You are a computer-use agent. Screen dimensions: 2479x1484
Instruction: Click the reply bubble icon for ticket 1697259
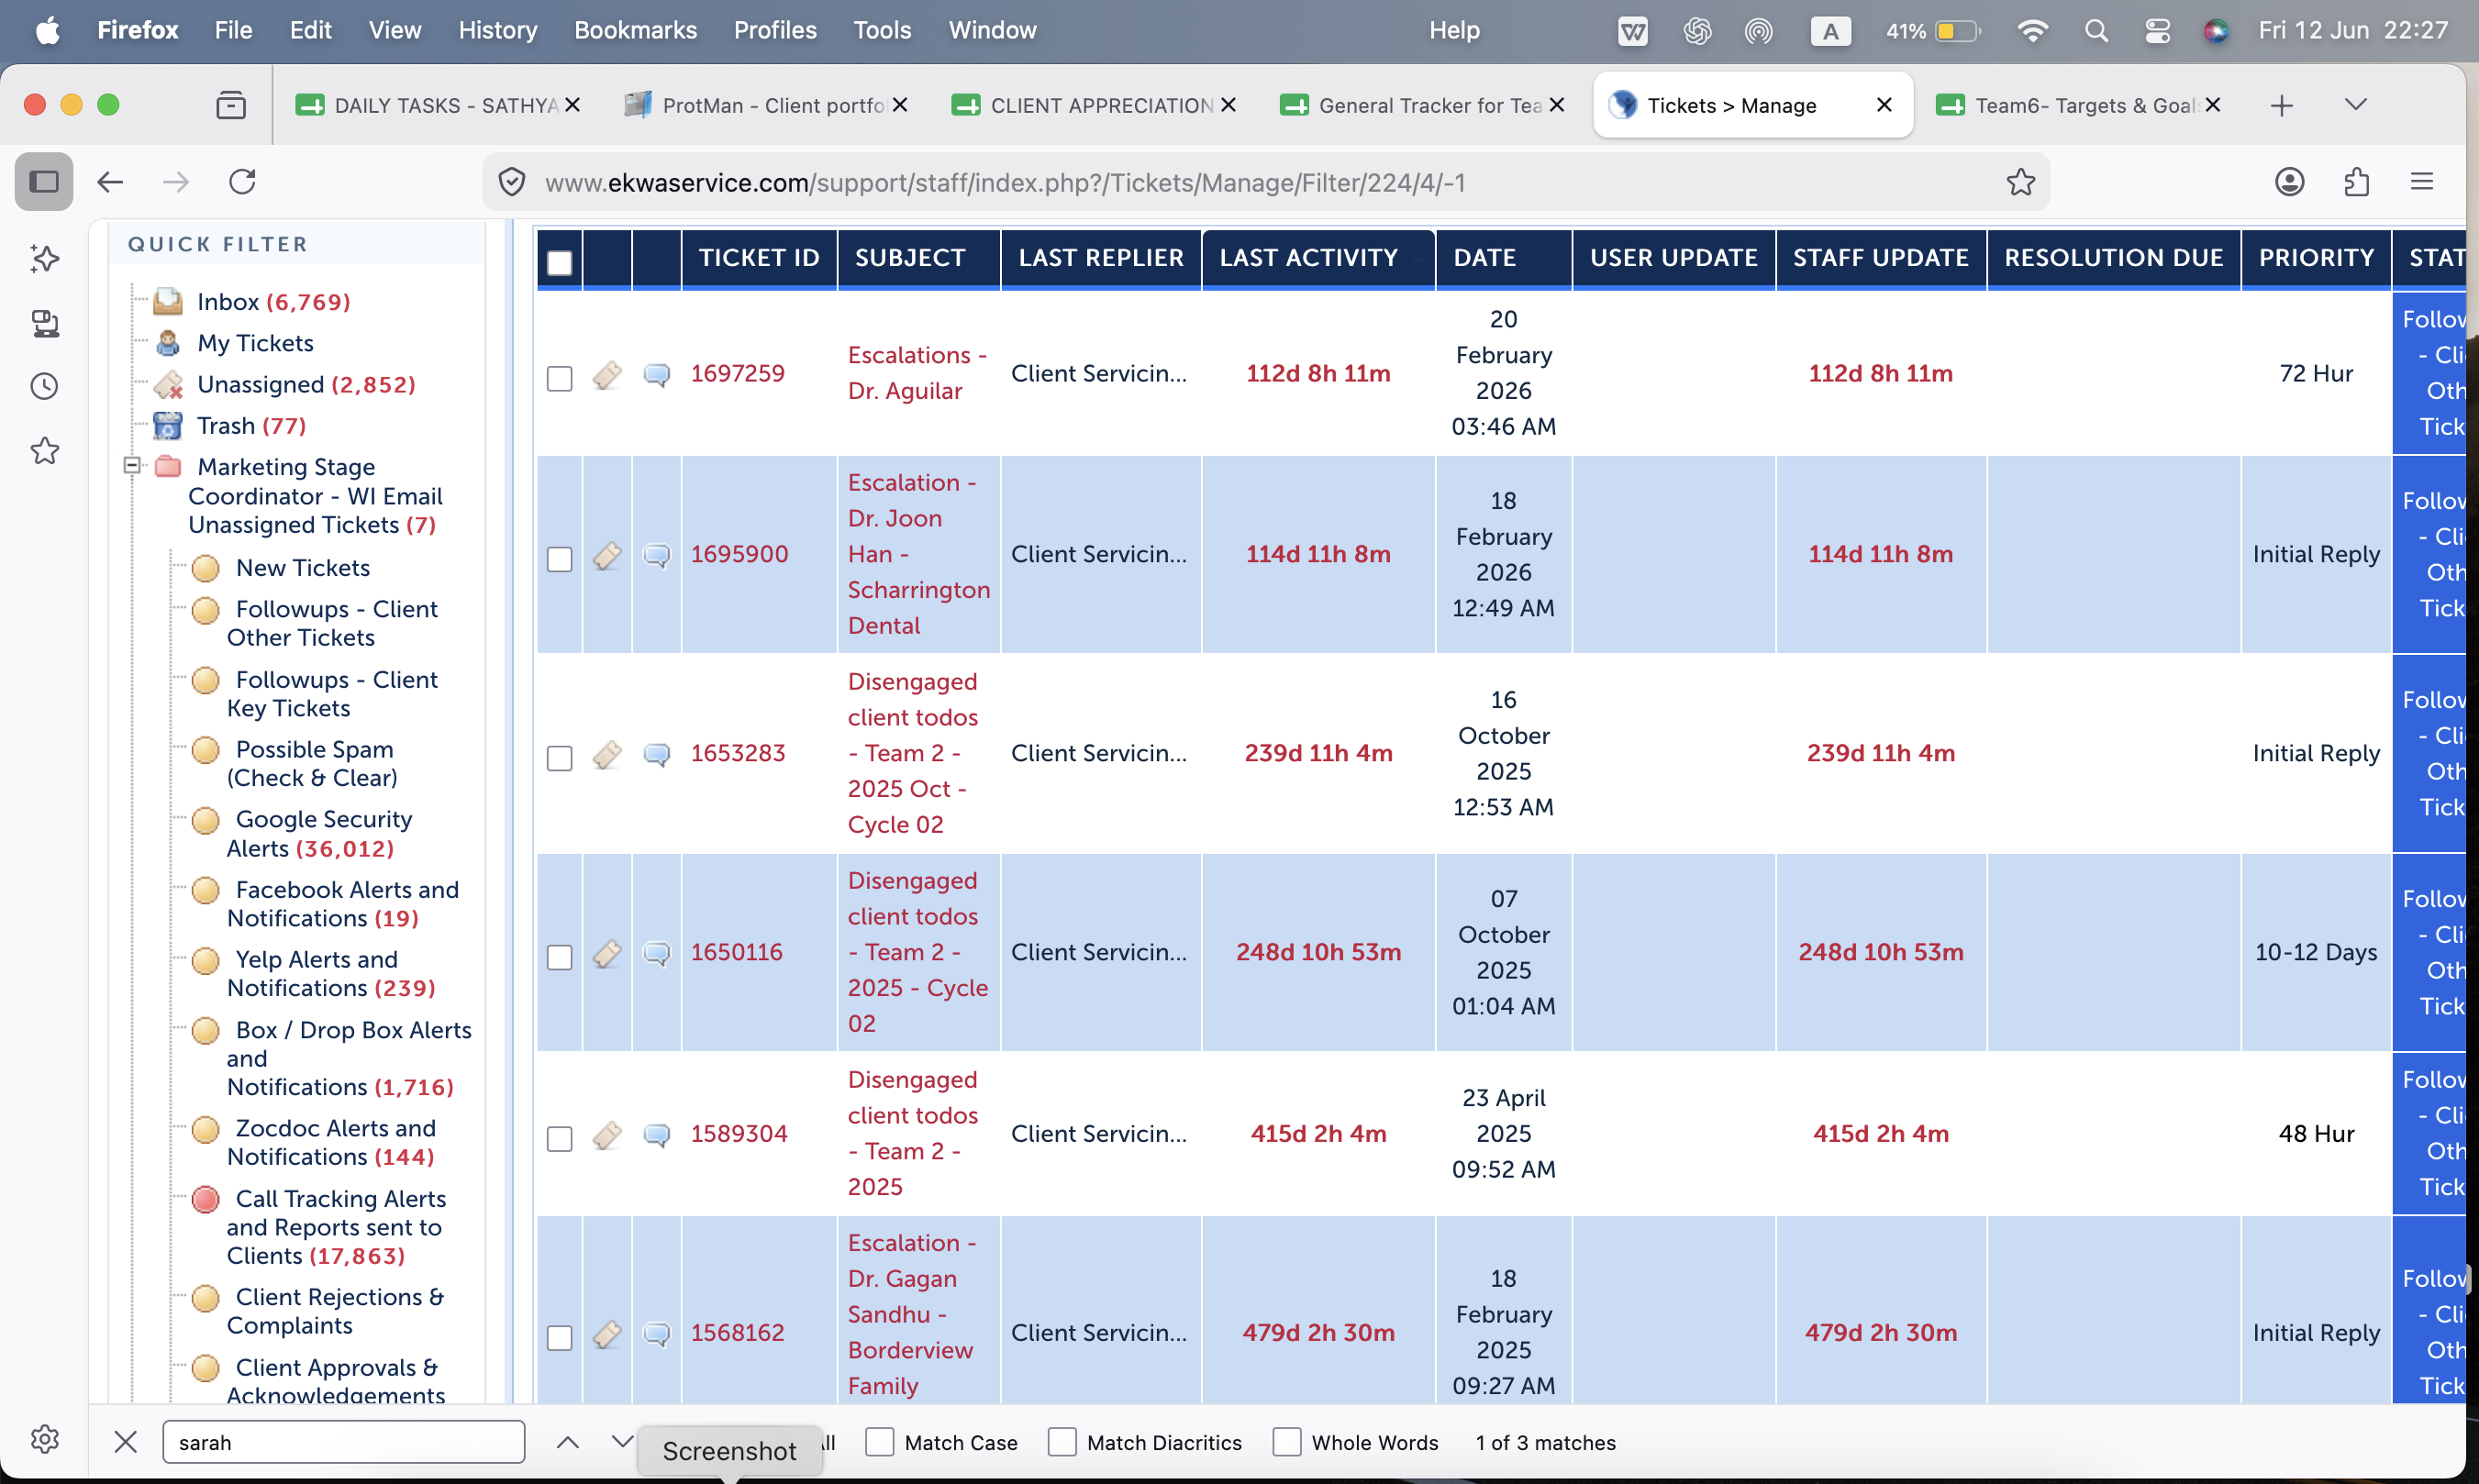656,375
